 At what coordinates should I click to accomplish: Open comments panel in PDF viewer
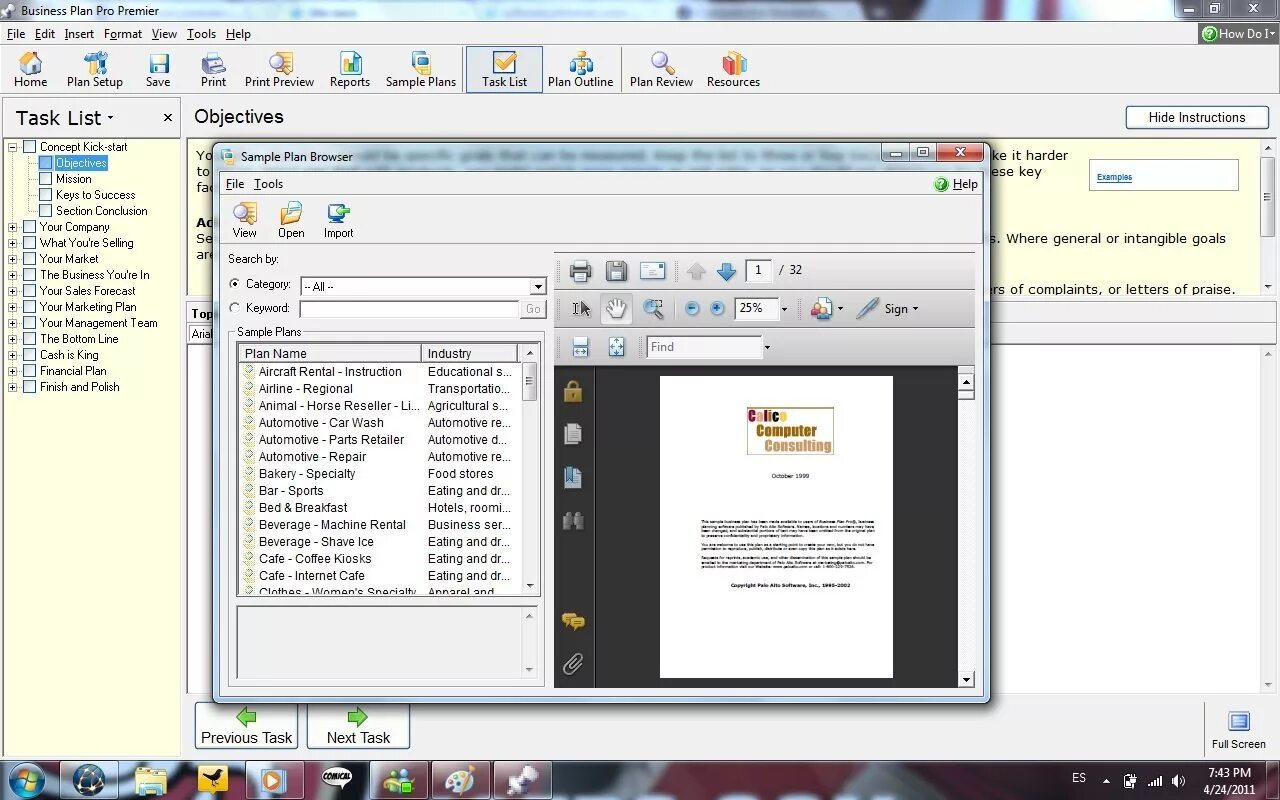point(573,621)
